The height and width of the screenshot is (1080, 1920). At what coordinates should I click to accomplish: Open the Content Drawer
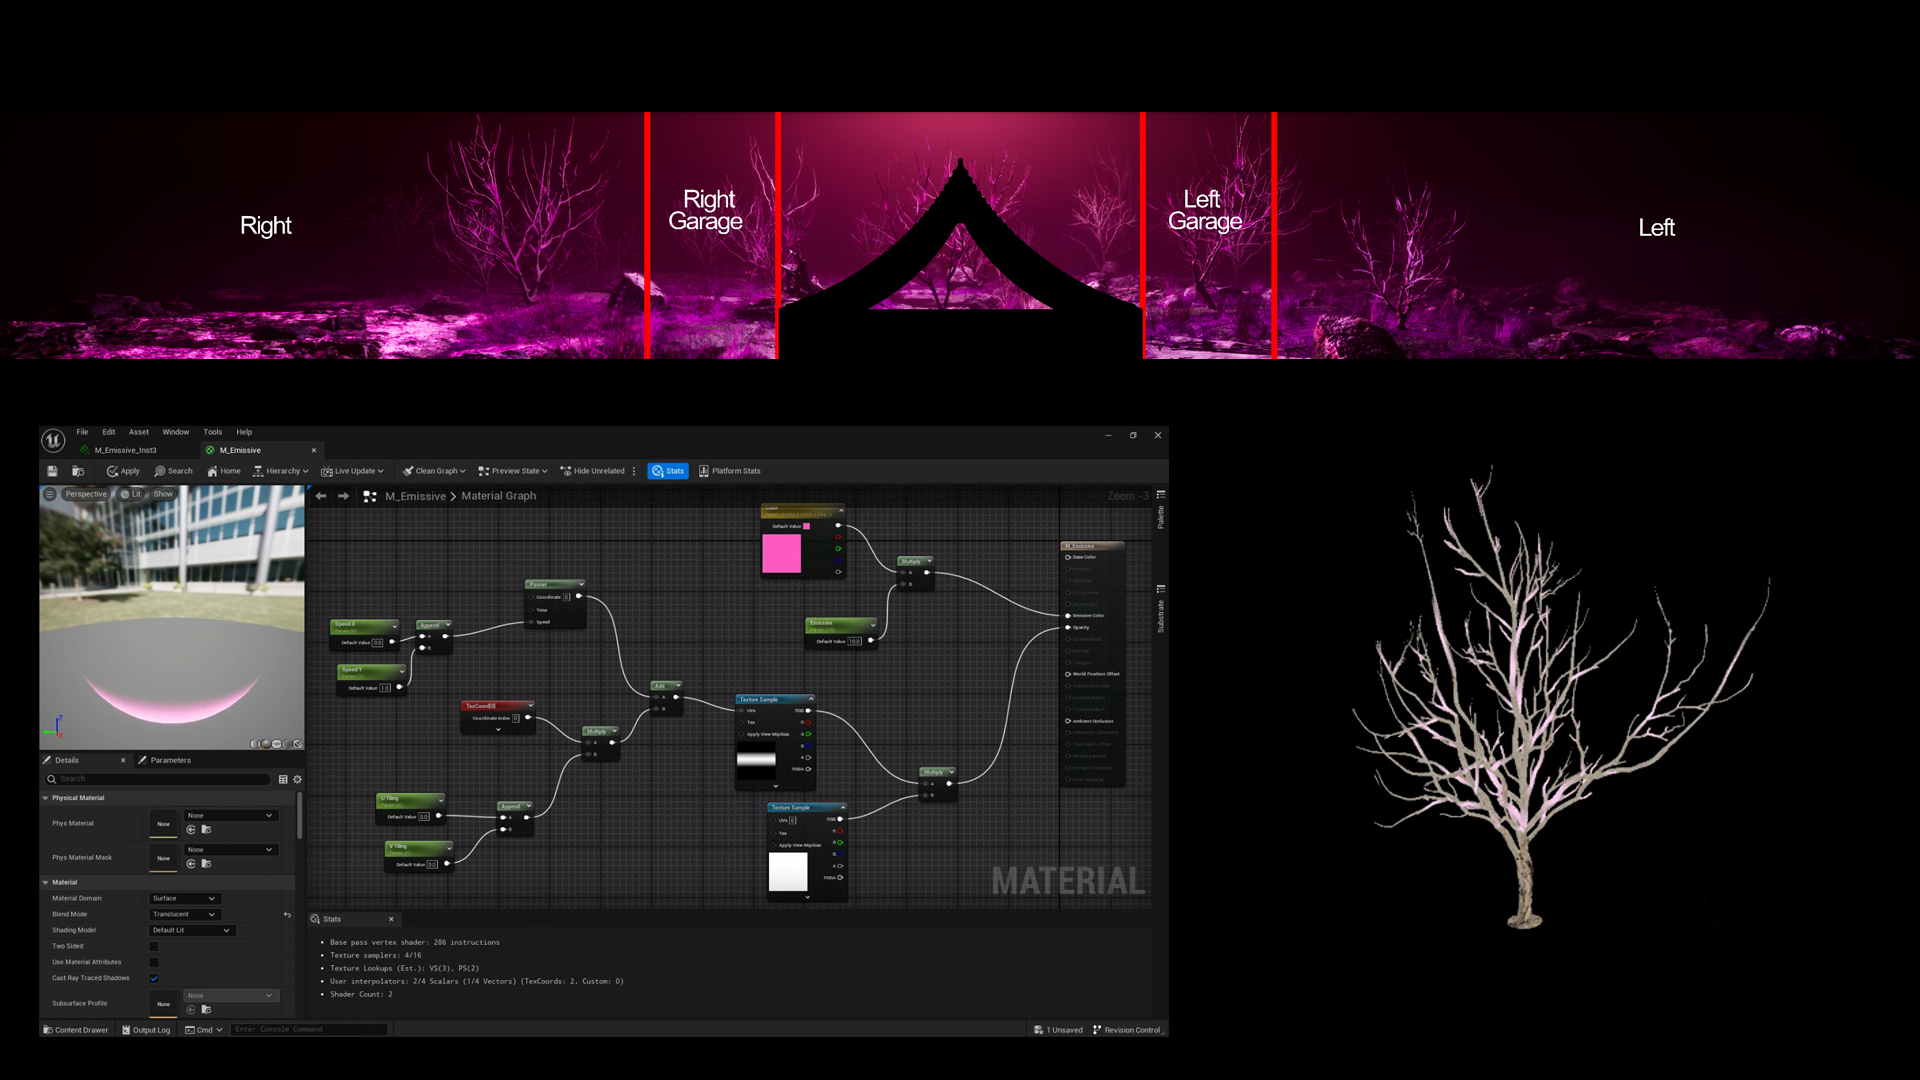point(75,1030)
